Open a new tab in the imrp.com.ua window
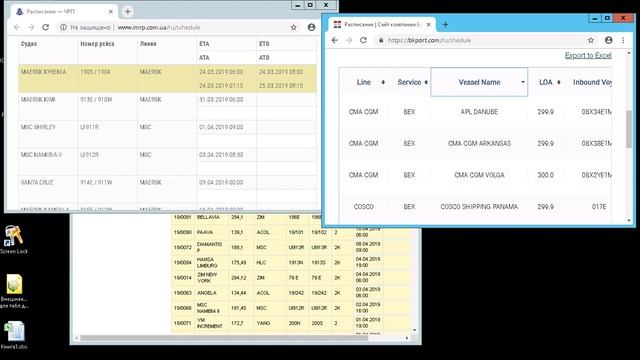Image resolution: width=640 pixels, height=360 pixels. click(128, 12)
